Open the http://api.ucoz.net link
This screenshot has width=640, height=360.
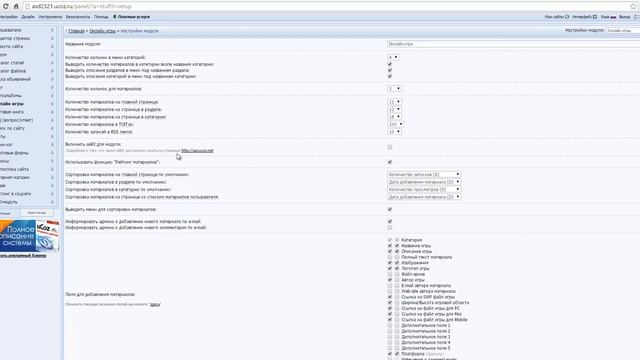(197, 151)
